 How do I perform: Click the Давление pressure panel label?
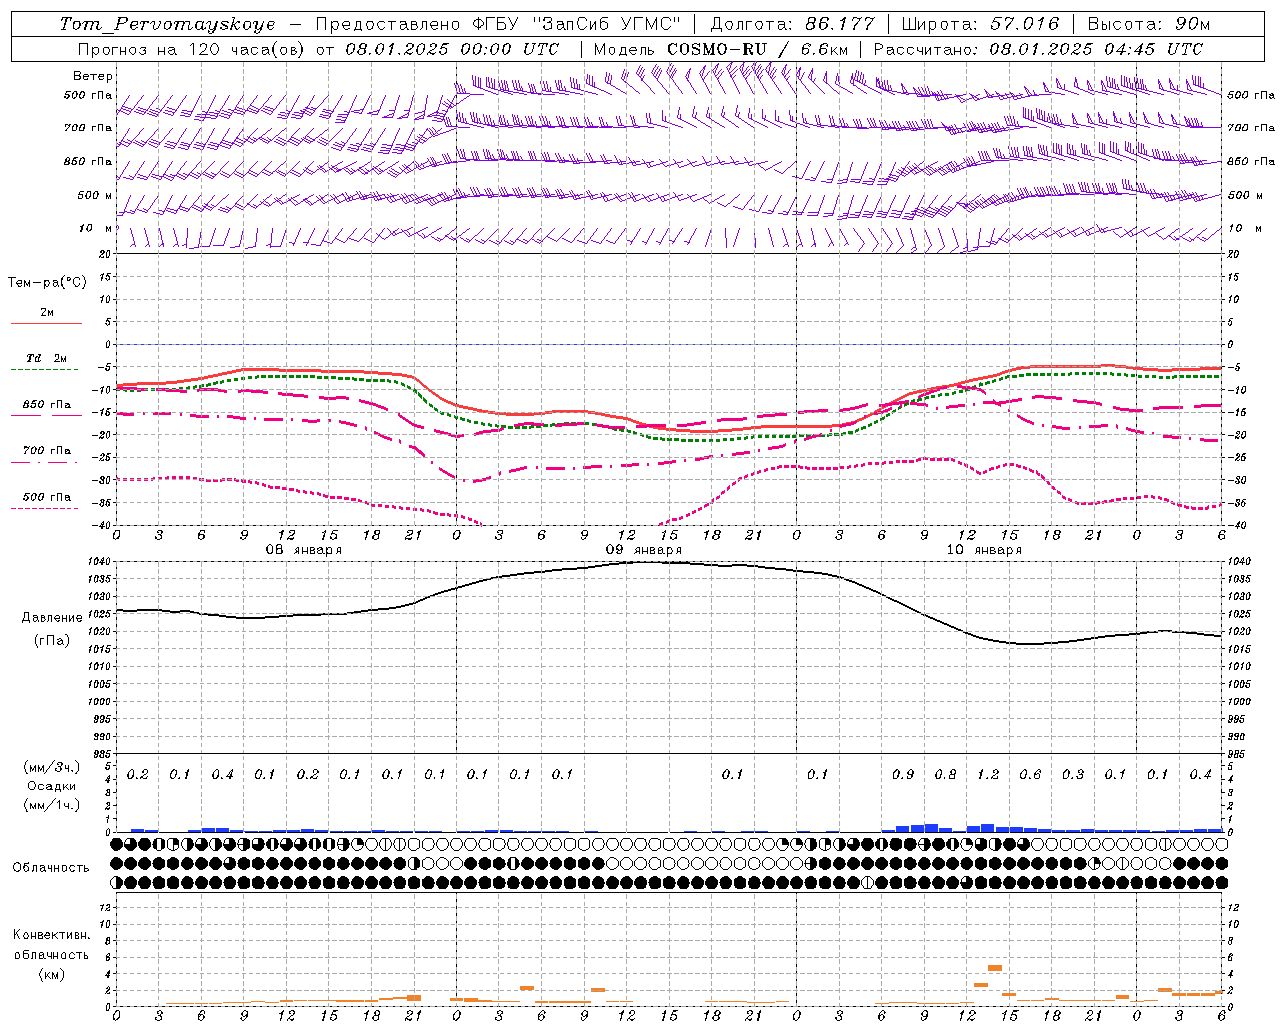[x=52, y=618]
